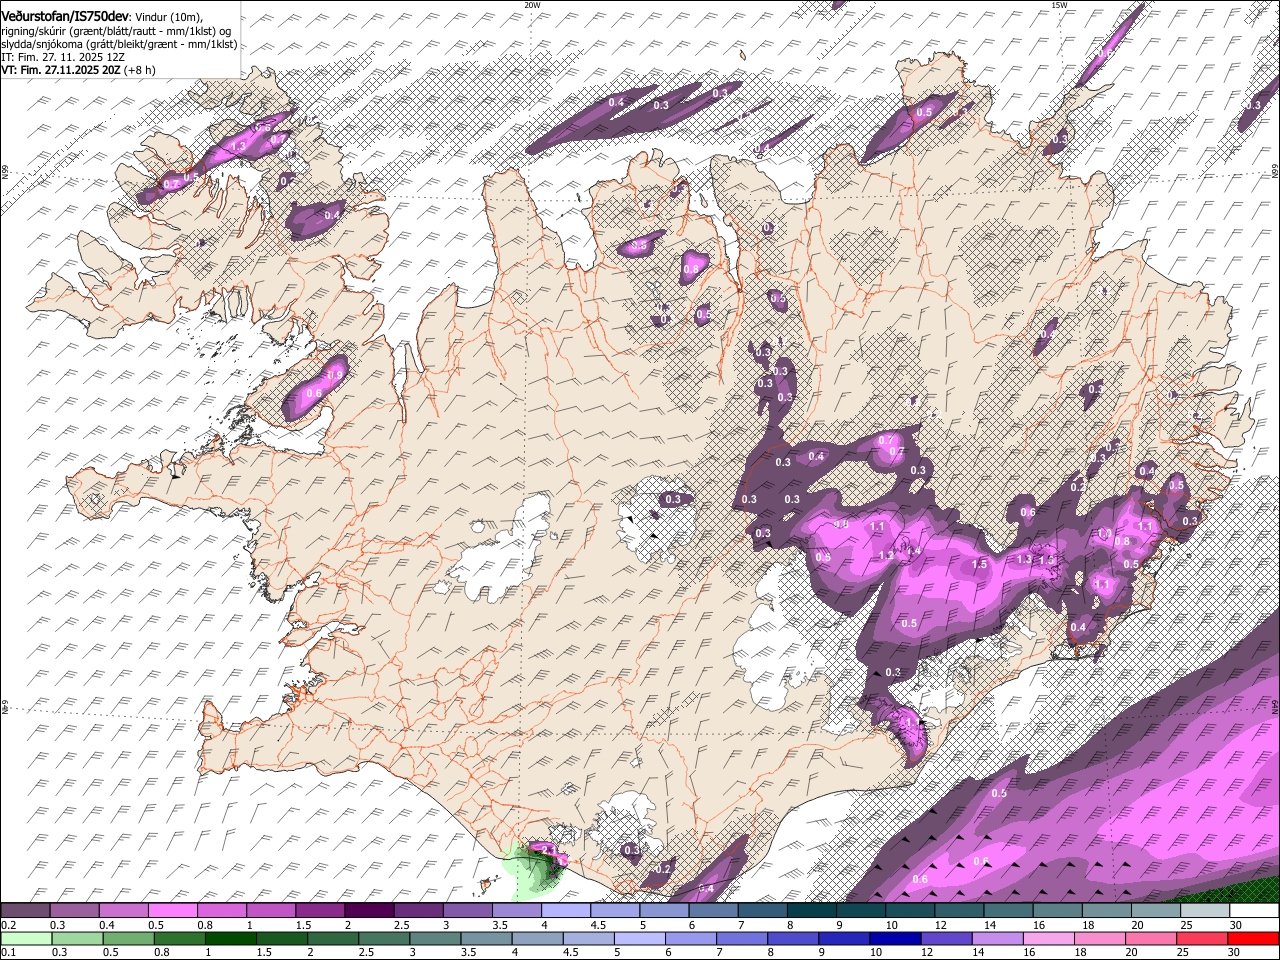Viewport: 1280px width, 960px height.
Task: Click the 'rigning/skúrir' legend description line
Action: point(116,31)
